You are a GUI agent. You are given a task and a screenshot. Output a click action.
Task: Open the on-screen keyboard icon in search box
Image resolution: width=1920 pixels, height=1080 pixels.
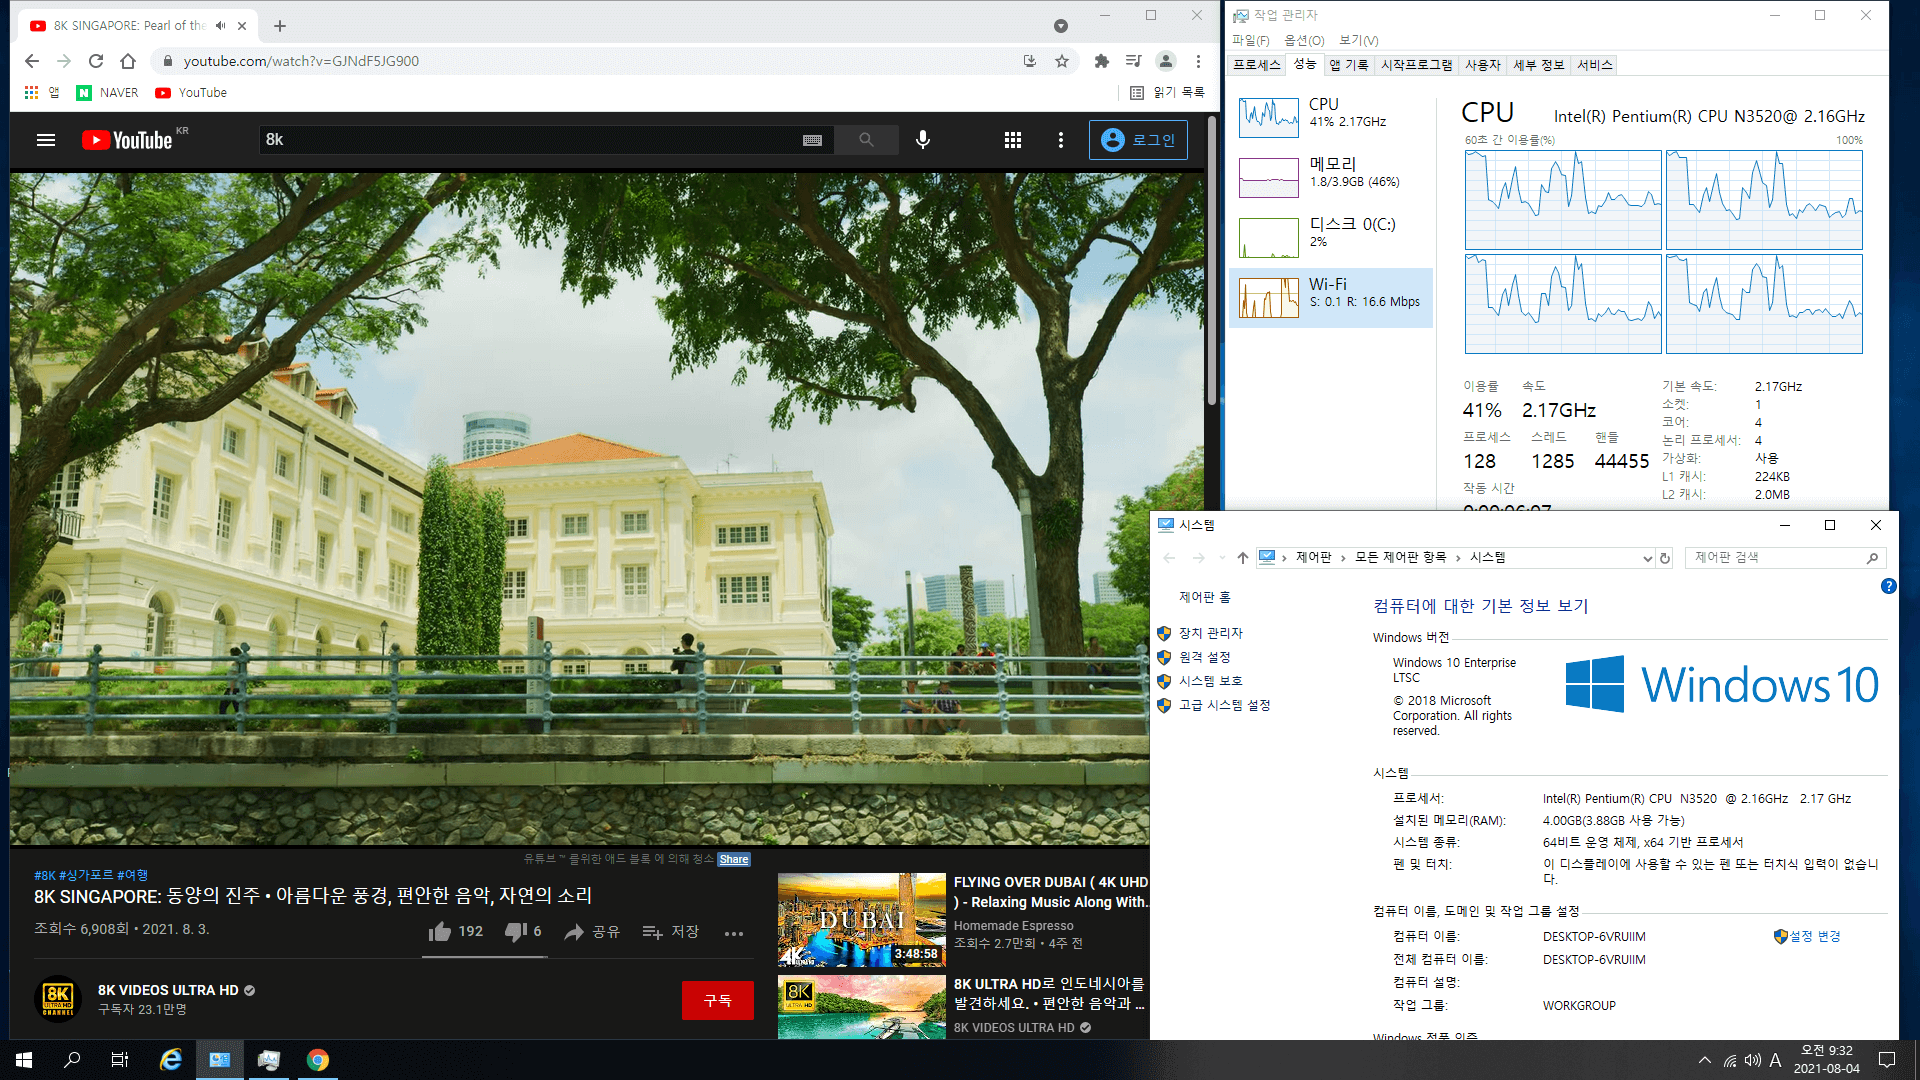point(812,140)
